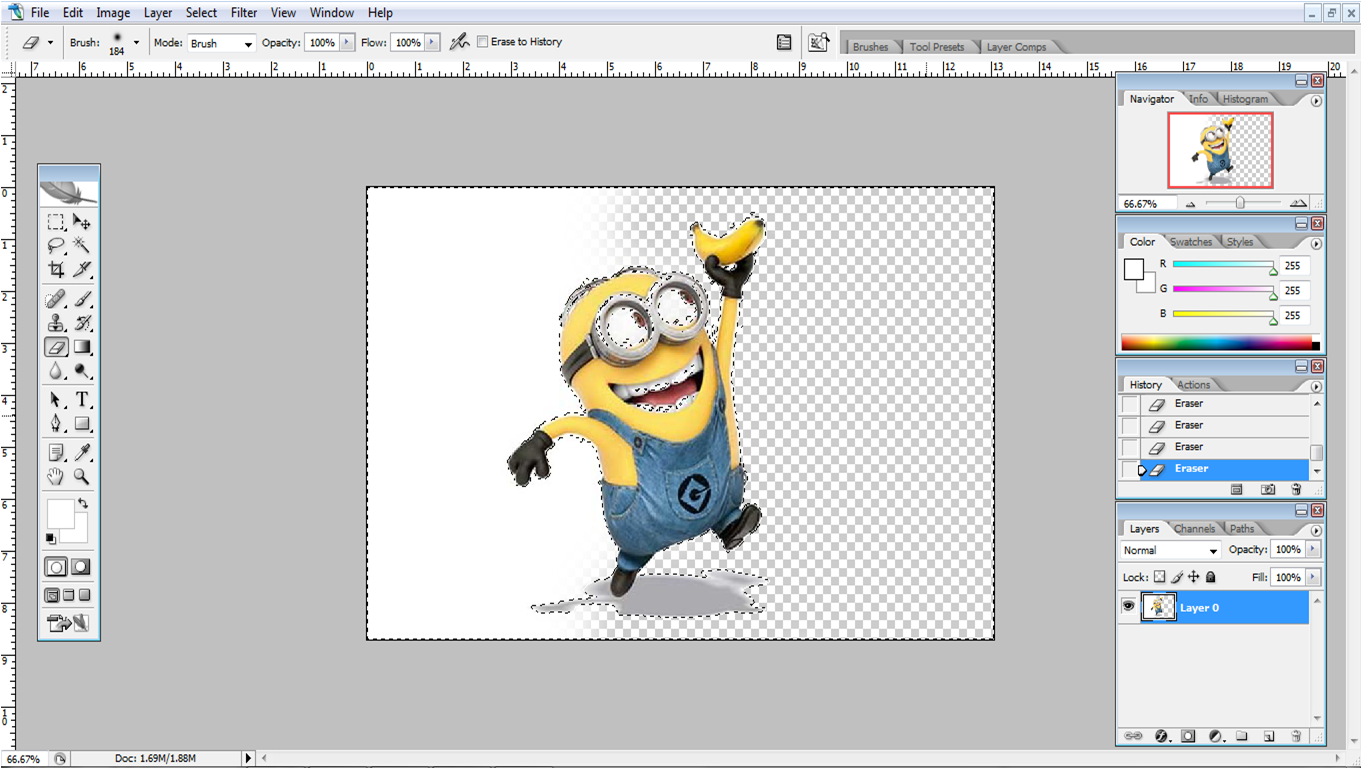The width and height of the screenshot is (1362, 769).
Task: Select the Zoom tool
Action: pos(82,477)
